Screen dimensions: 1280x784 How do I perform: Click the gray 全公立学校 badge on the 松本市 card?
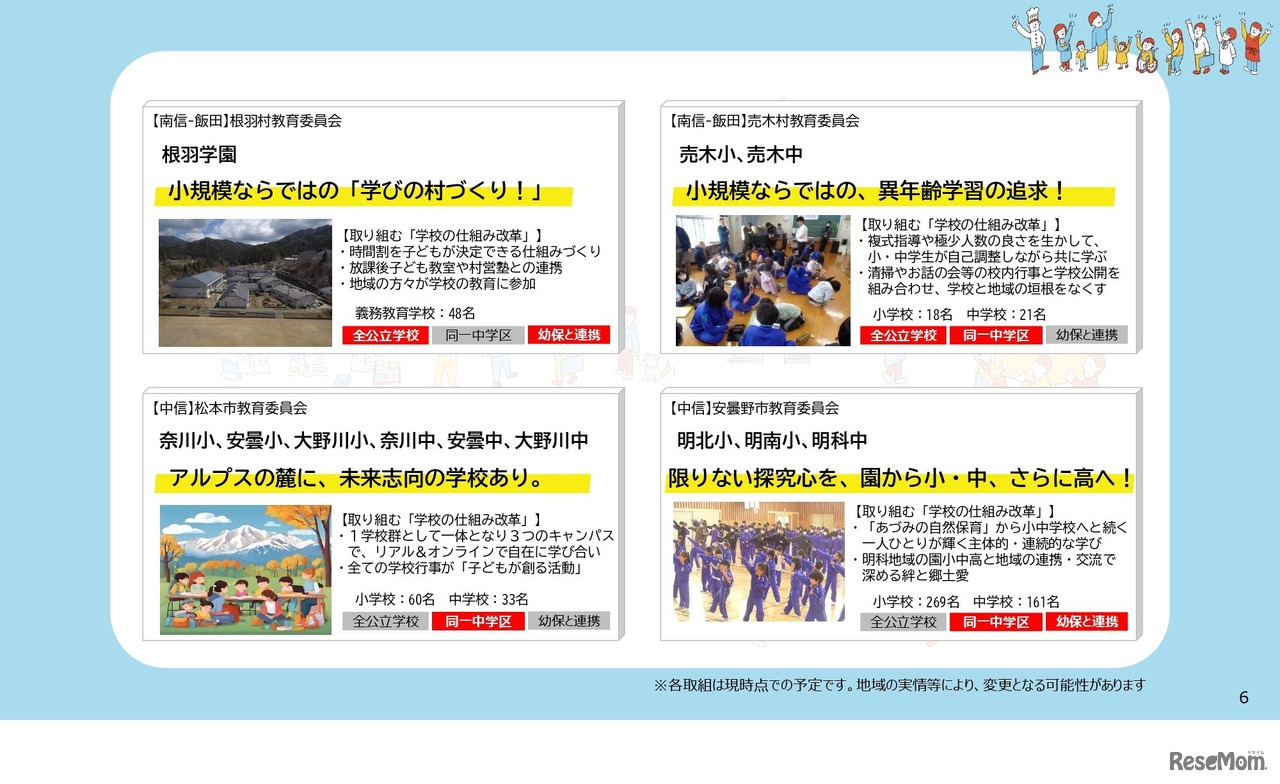coord(385,620)
